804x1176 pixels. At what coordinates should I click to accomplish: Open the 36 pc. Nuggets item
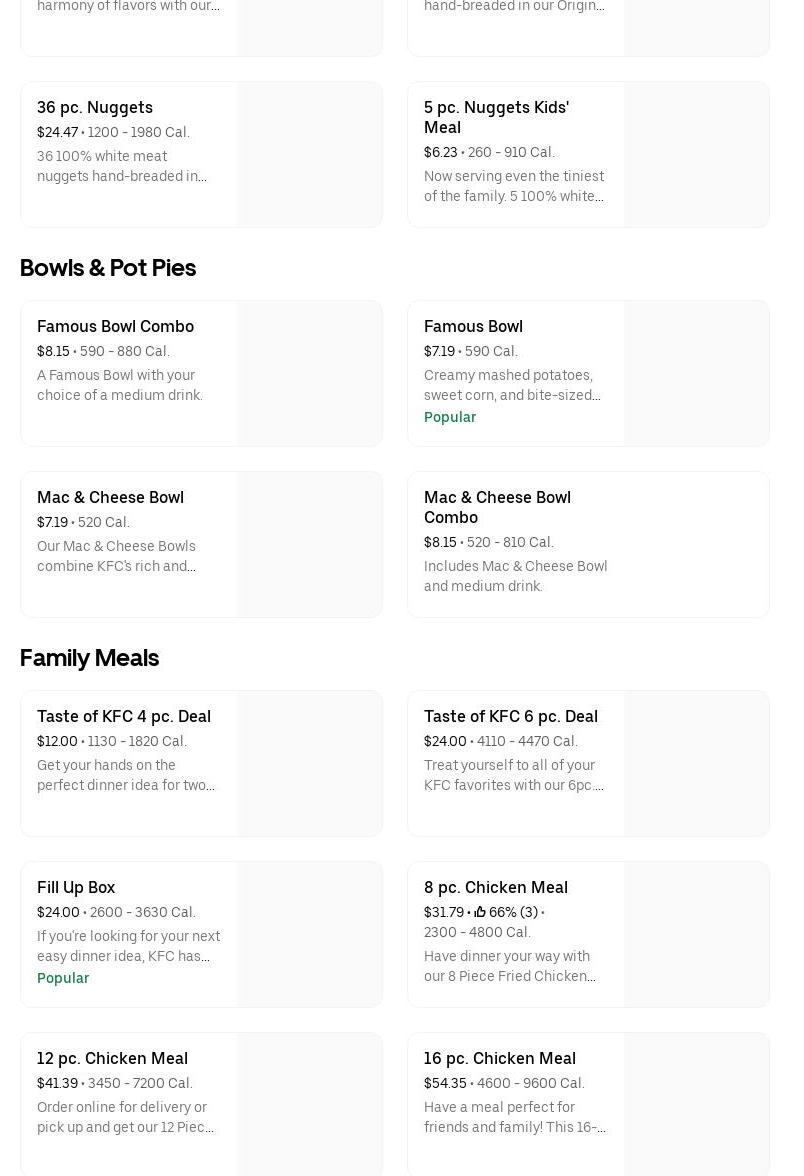(x=95, y=107)
